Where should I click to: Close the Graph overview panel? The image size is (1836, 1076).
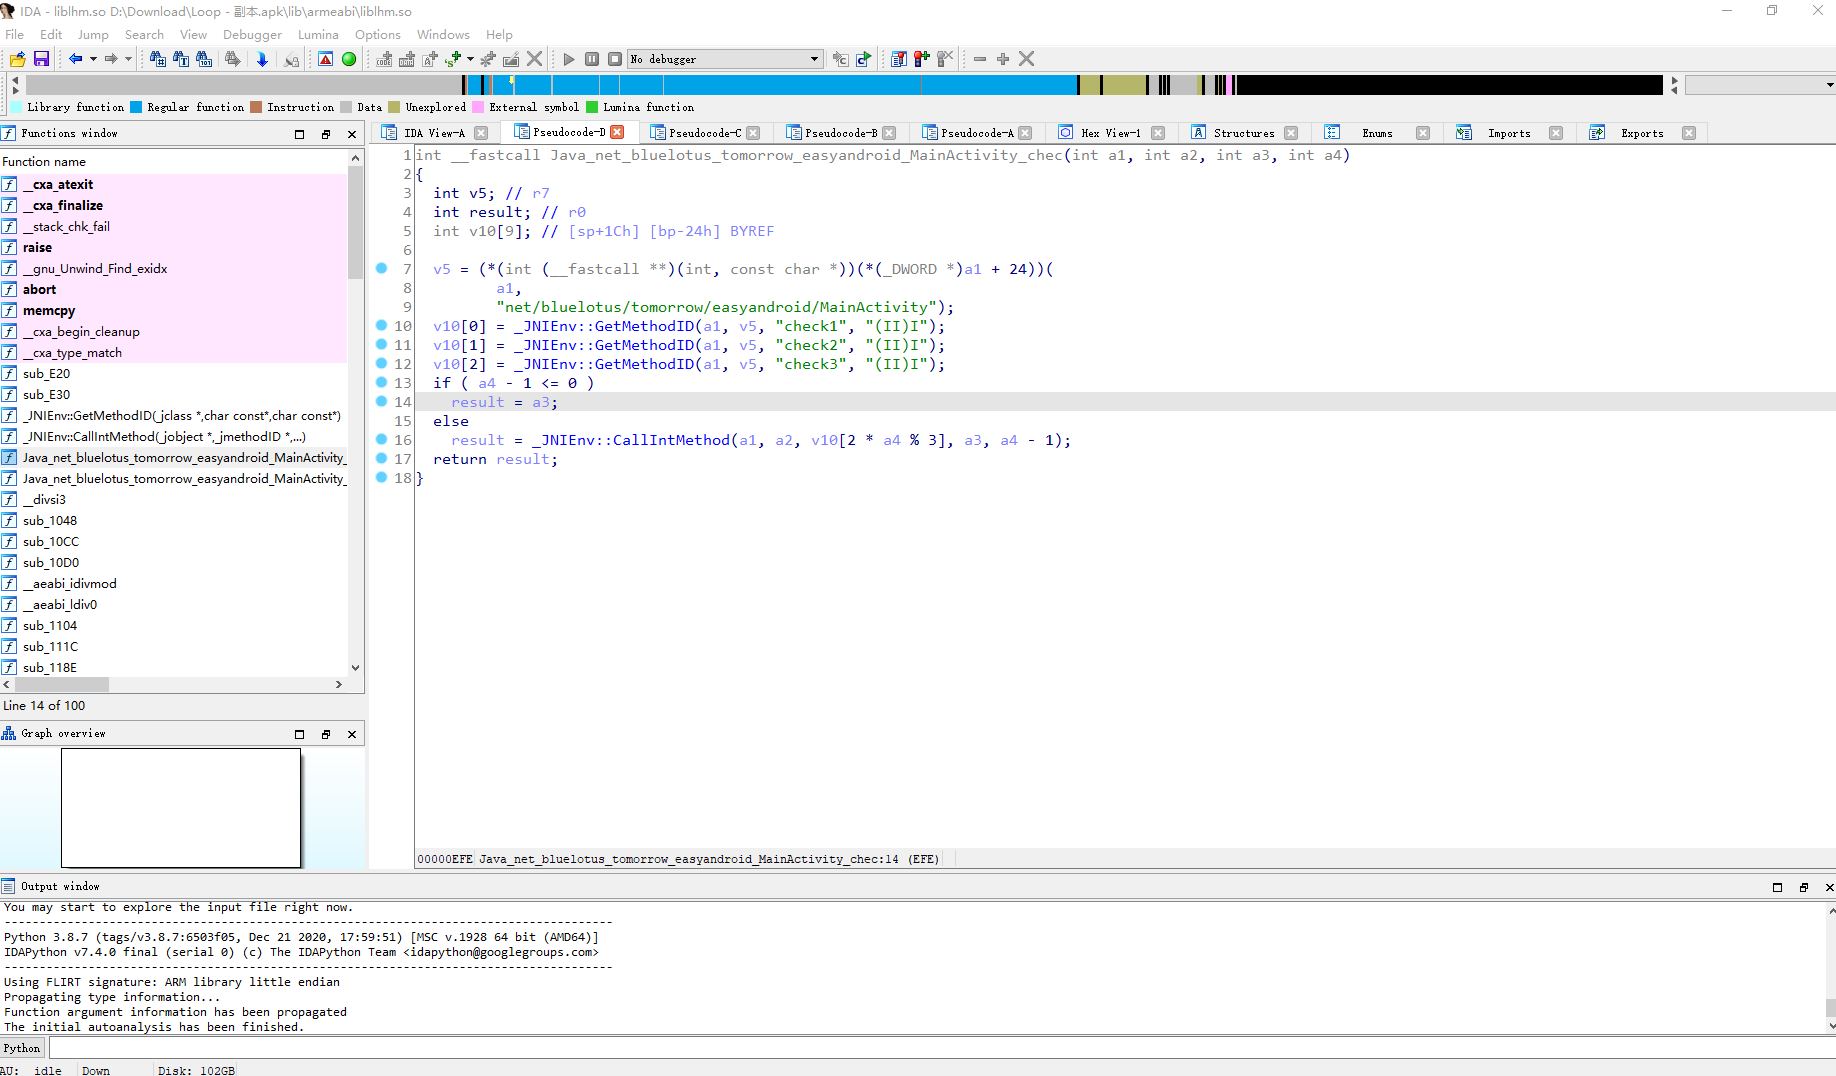tap(352, 734)
